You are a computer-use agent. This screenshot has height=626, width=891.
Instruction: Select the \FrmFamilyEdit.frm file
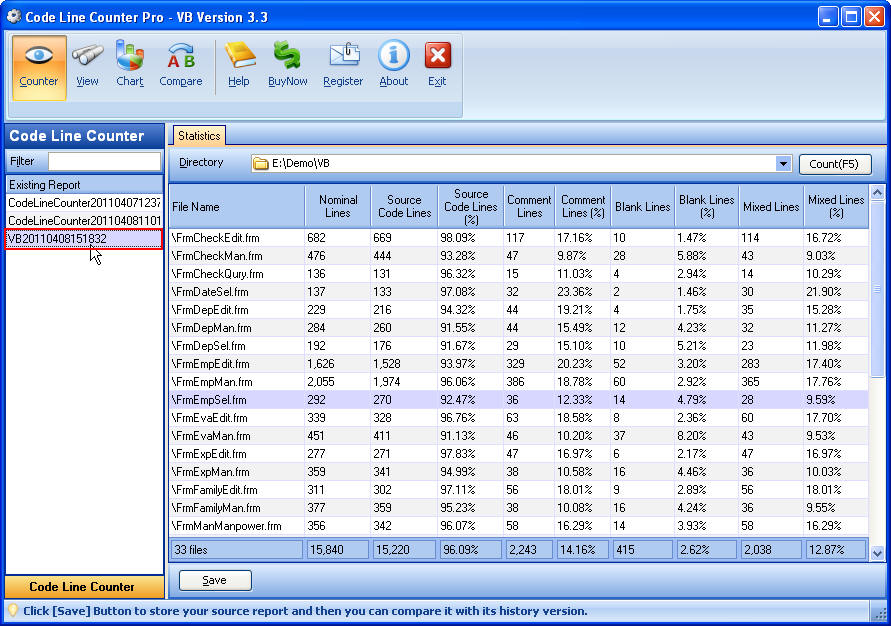(x=519, y=490)
